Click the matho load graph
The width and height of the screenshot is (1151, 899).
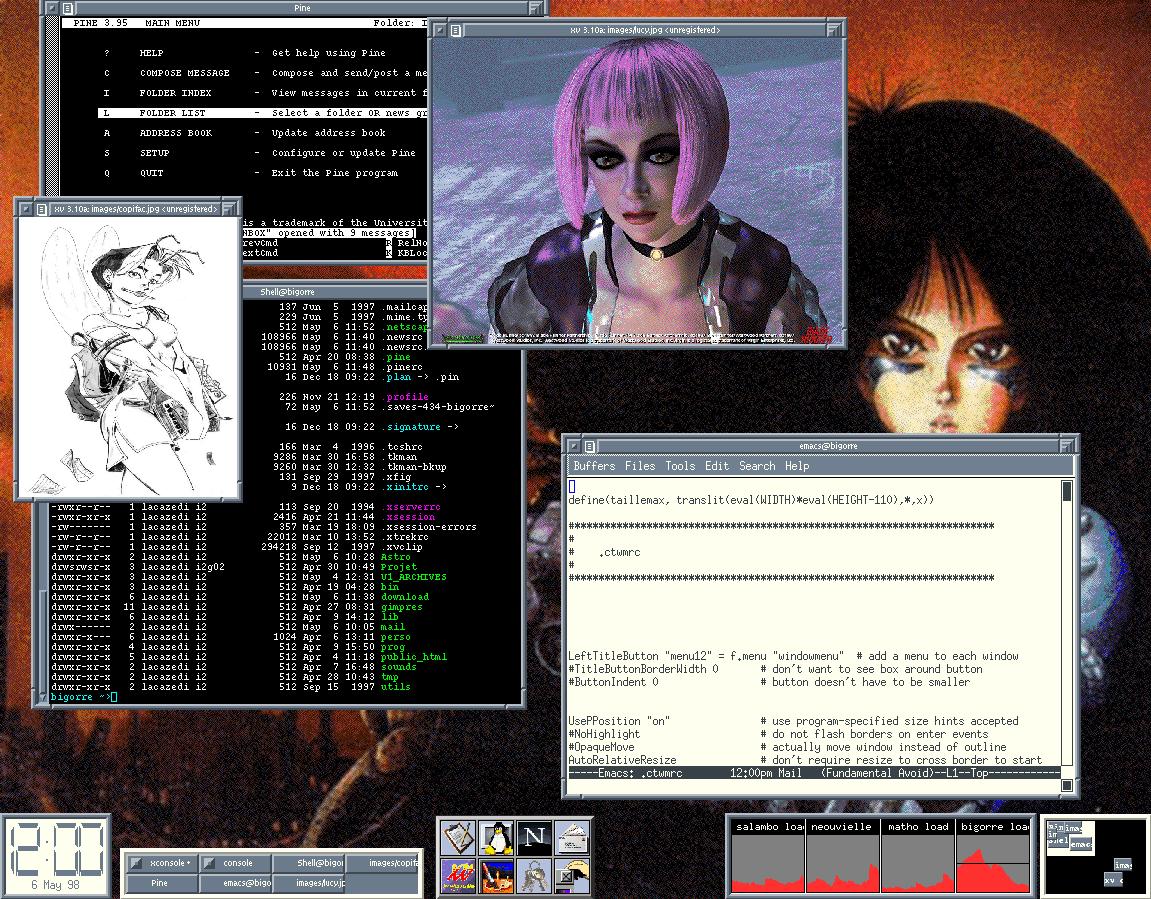tap(918, 856)
